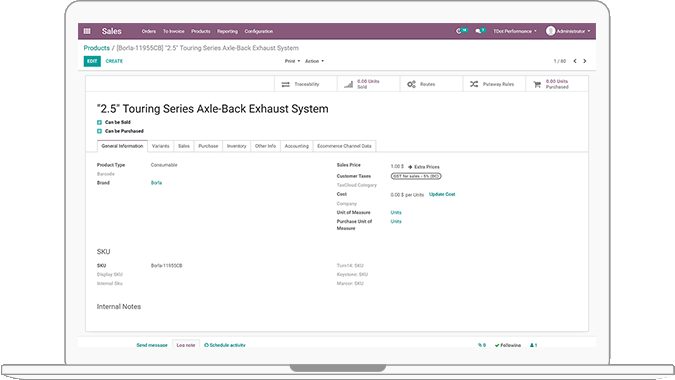The image size is (675, 380).
Task: Switch to the Variants tab
Action: [x=161, y=146]
